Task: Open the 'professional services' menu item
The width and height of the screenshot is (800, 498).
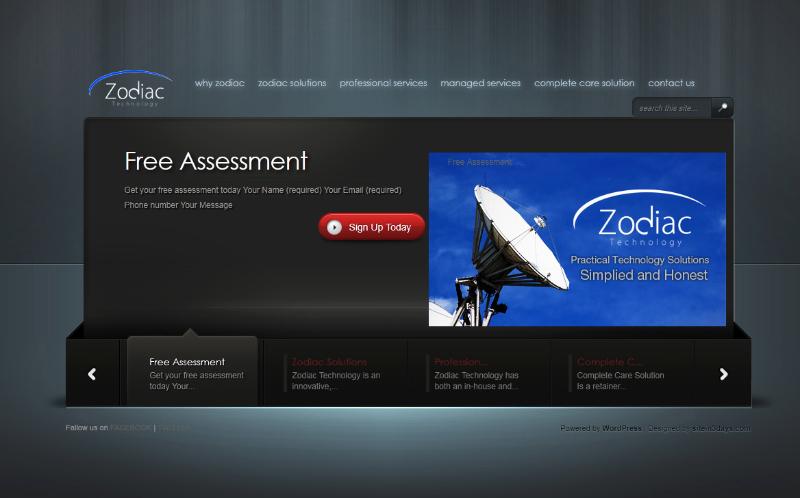Action: [383, 83]
